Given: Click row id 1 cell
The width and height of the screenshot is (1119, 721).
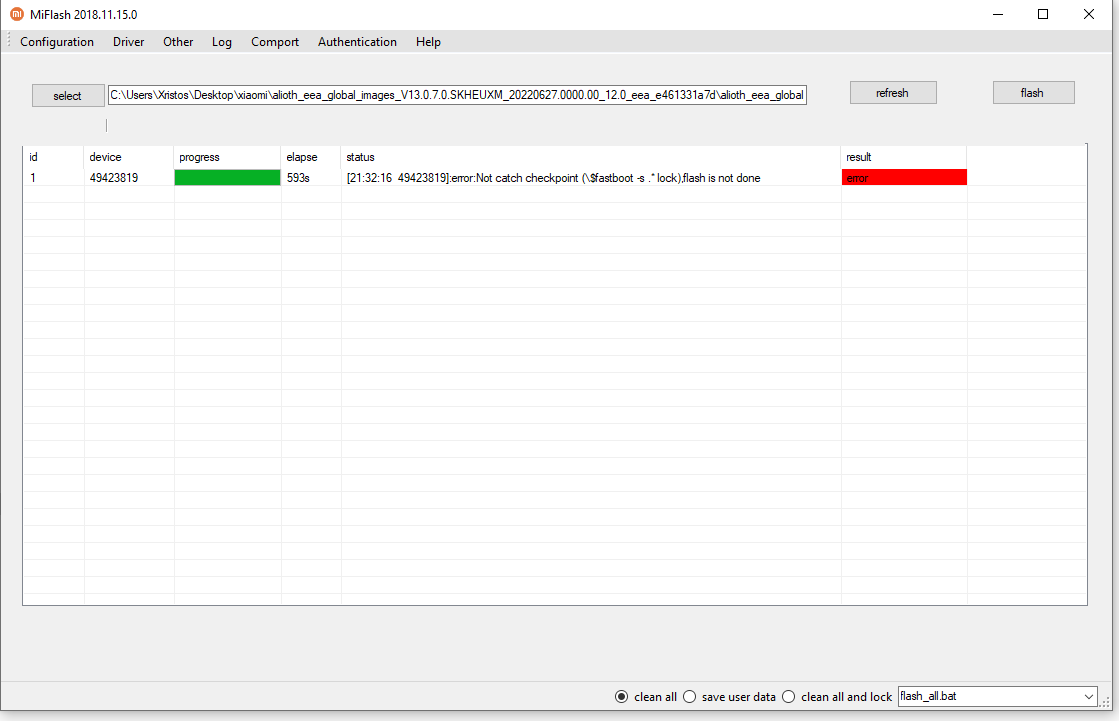Looking at the screenshot, I should pos(33,178).
